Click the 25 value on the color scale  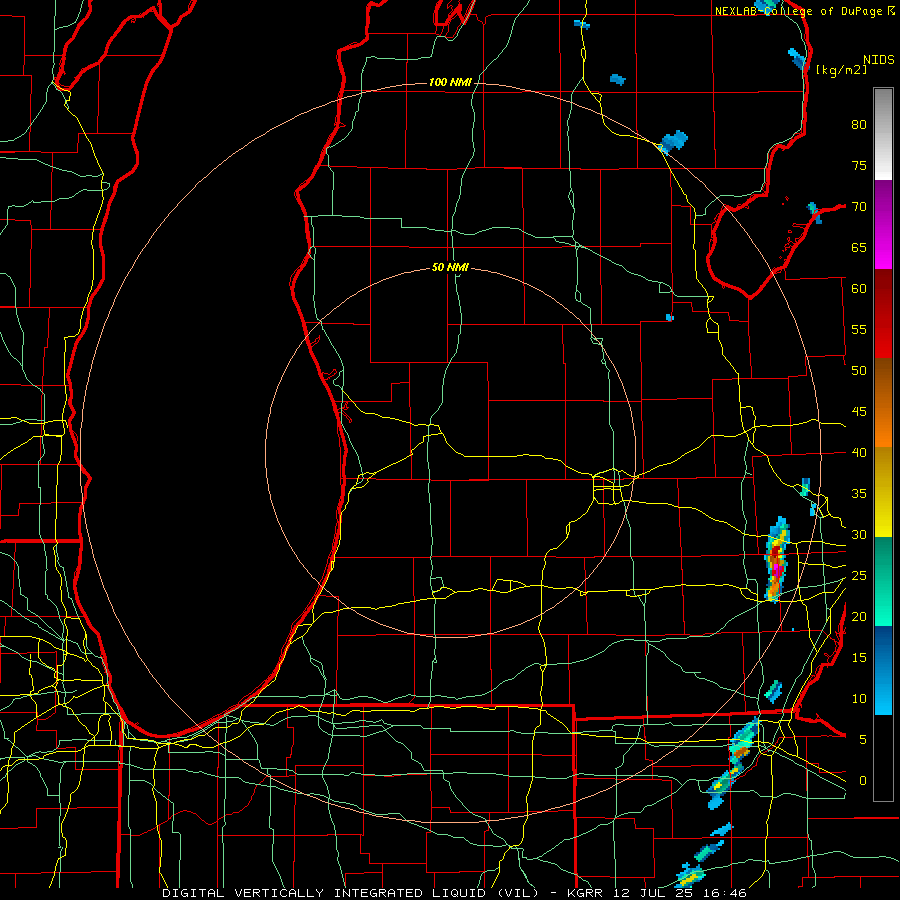[859, 575]
